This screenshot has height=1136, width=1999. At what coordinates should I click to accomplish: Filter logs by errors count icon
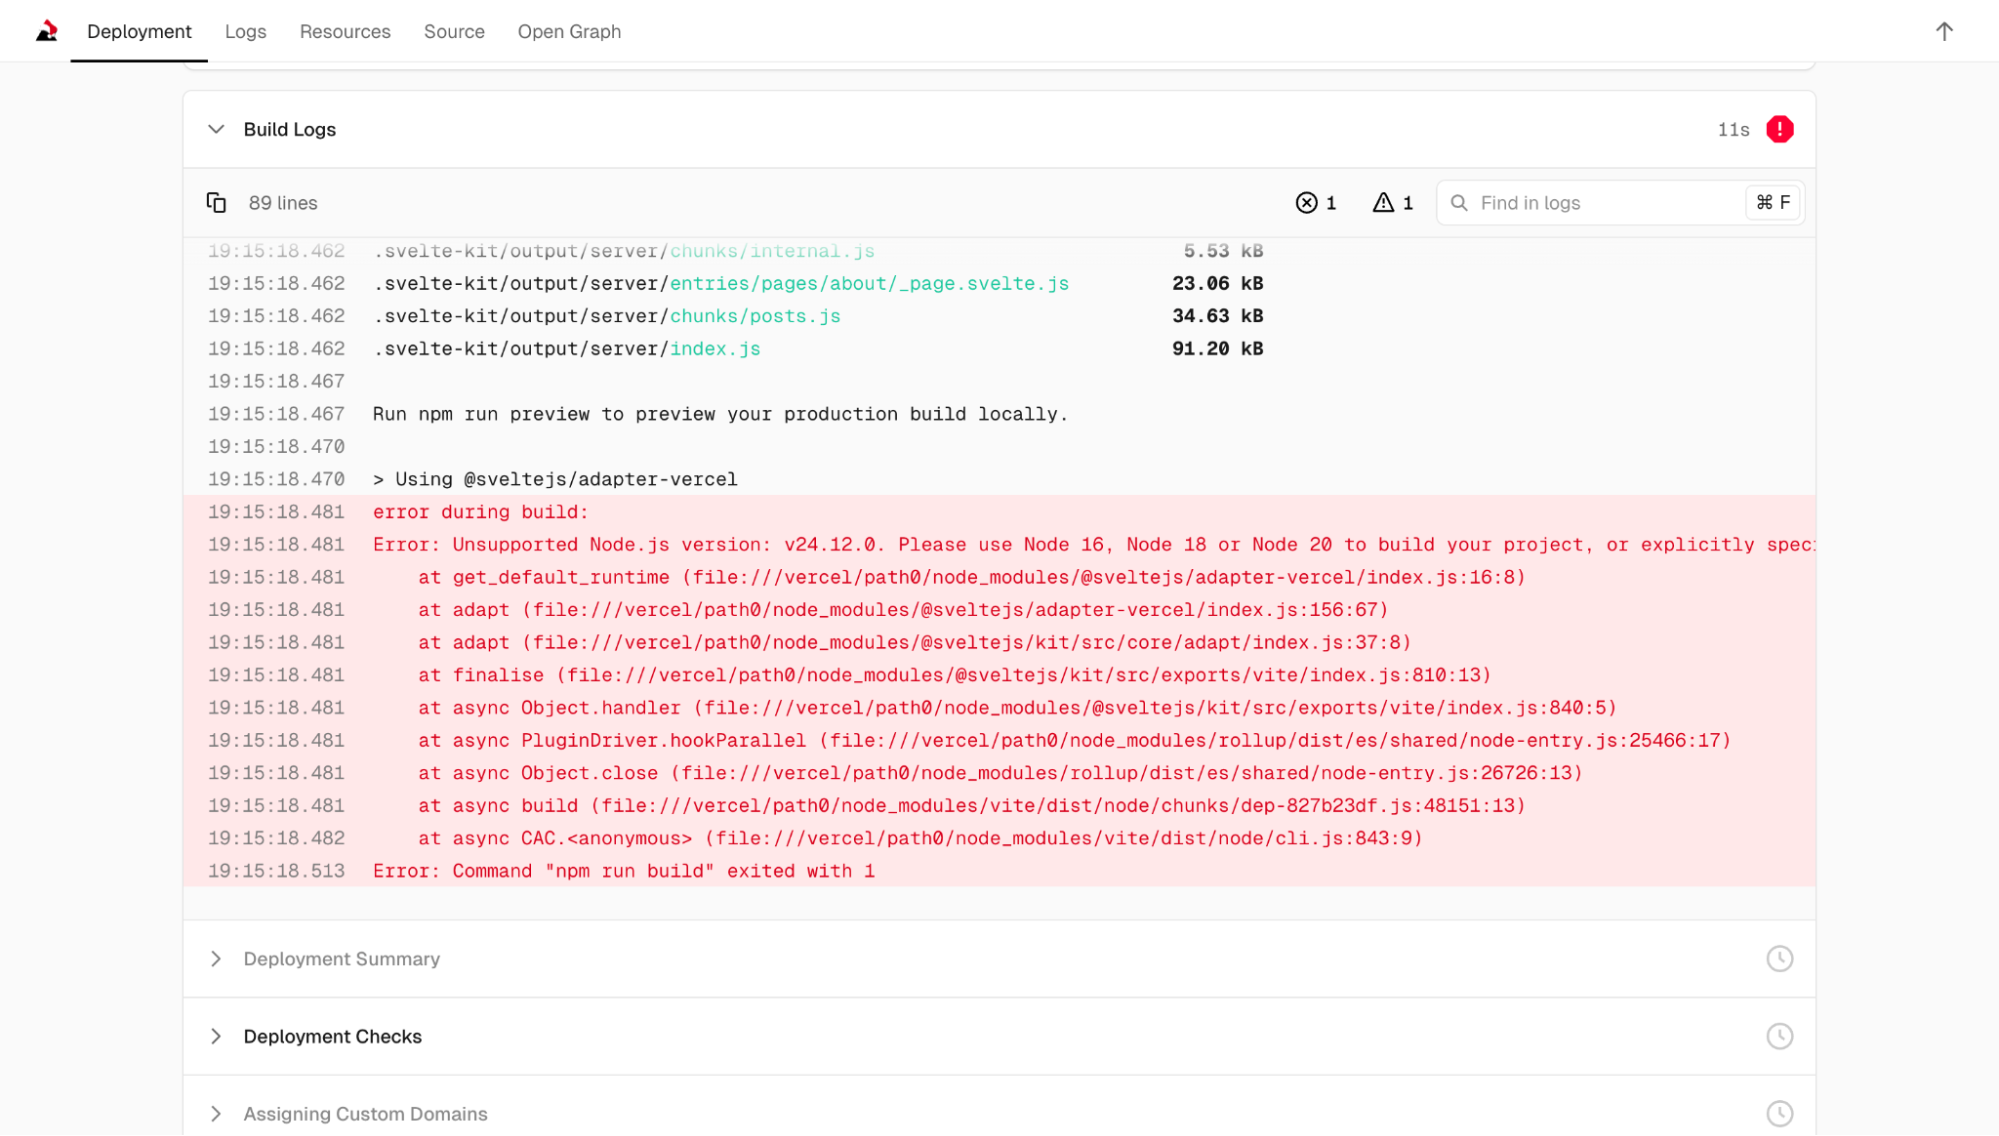click(1307, 203)
